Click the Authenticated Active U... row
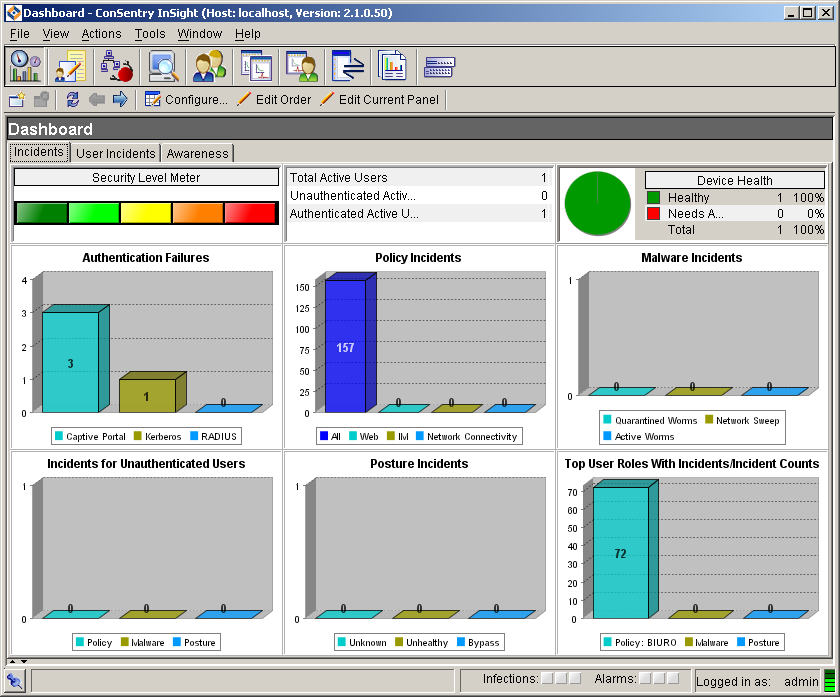840x697 pixels. pyautogui.click(x=418, y=214)
